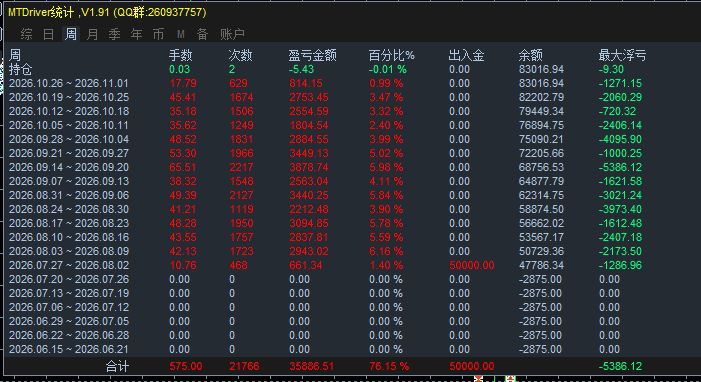Switch to the 年 yearly tab
The height and width of the screenshot is (382, 701).
coord(136,34)
